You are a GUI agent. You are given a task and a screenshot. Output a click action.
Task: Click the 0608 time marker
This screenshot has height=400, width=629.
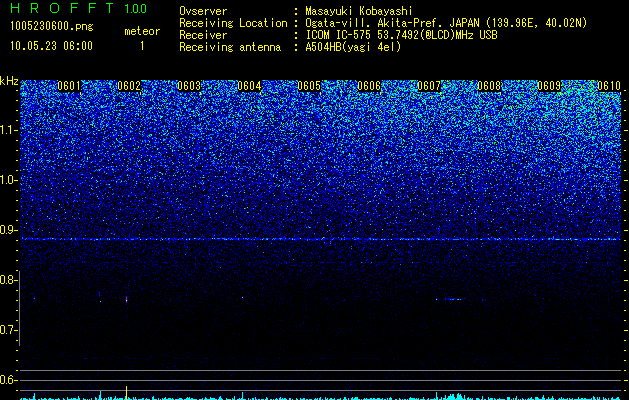click(x=489, y=86)
